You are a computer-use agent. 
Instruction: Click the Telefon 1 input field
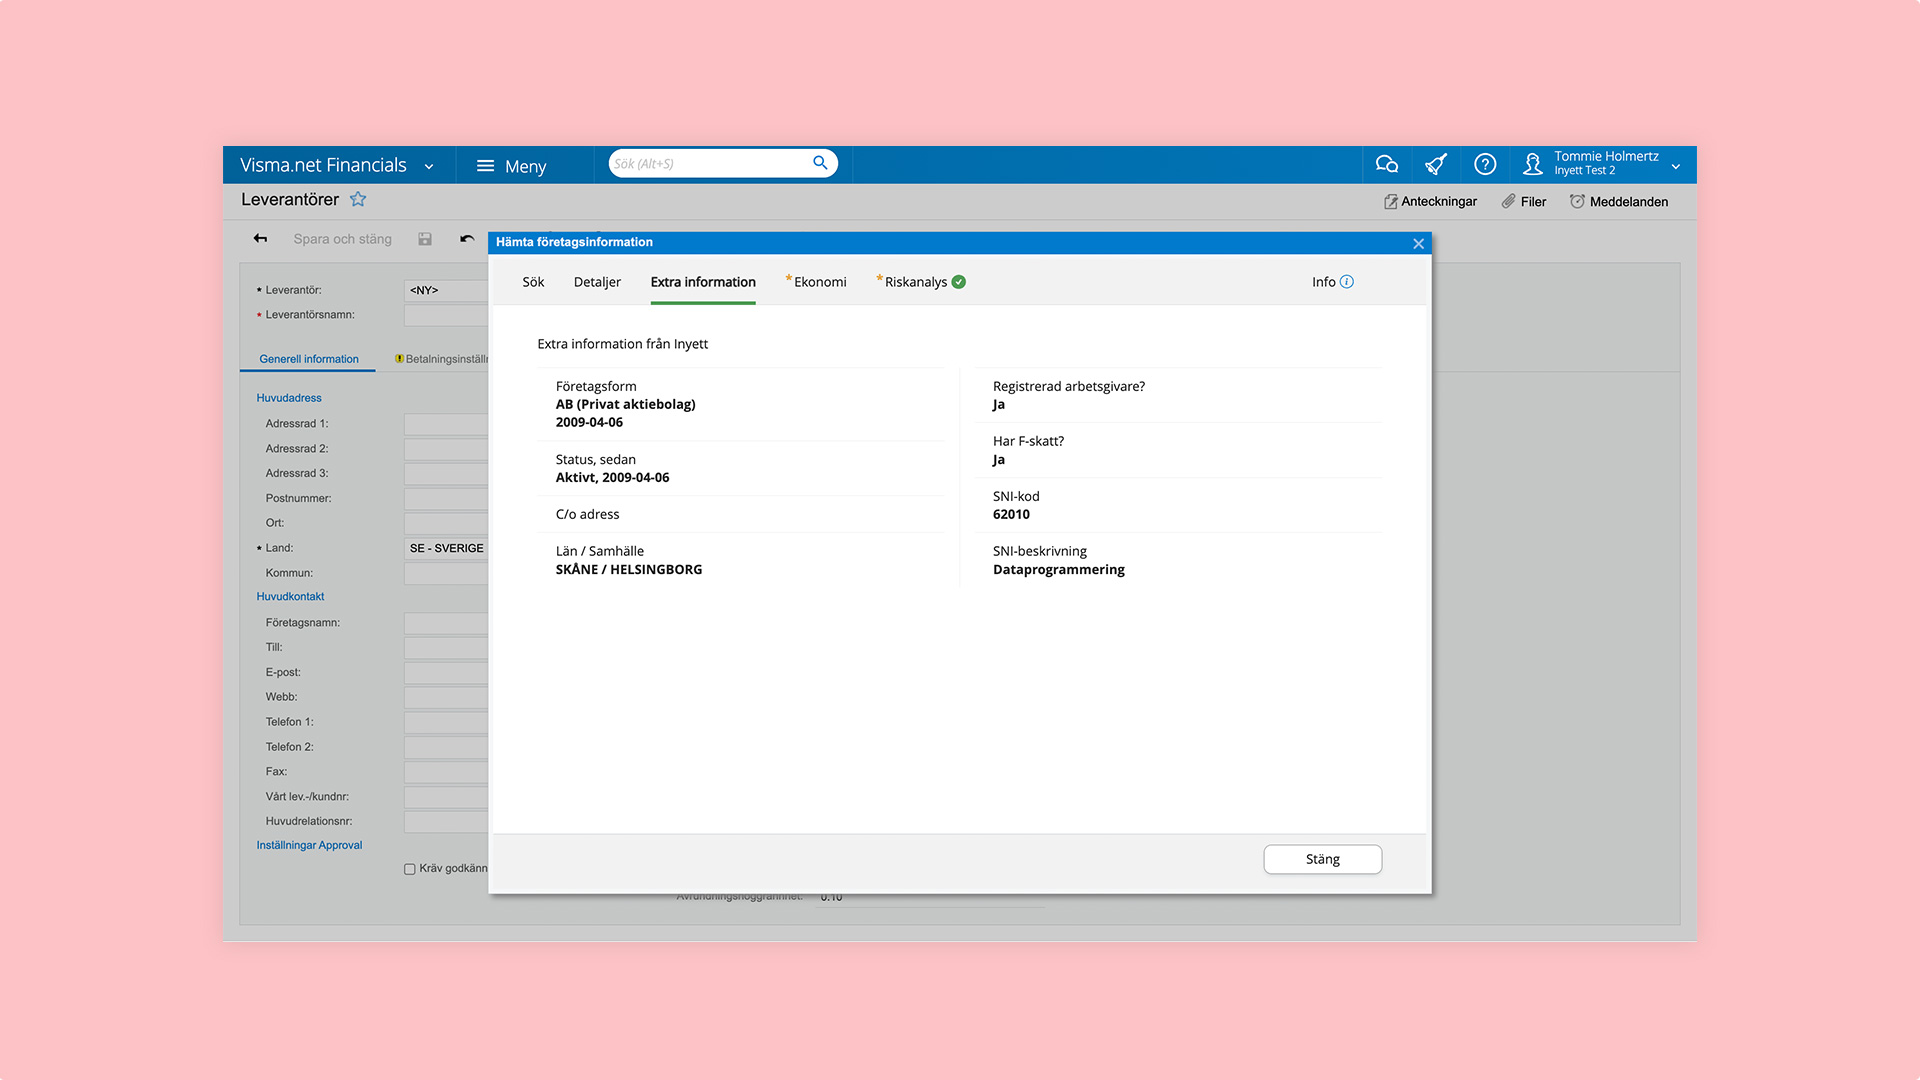(446, 722)
